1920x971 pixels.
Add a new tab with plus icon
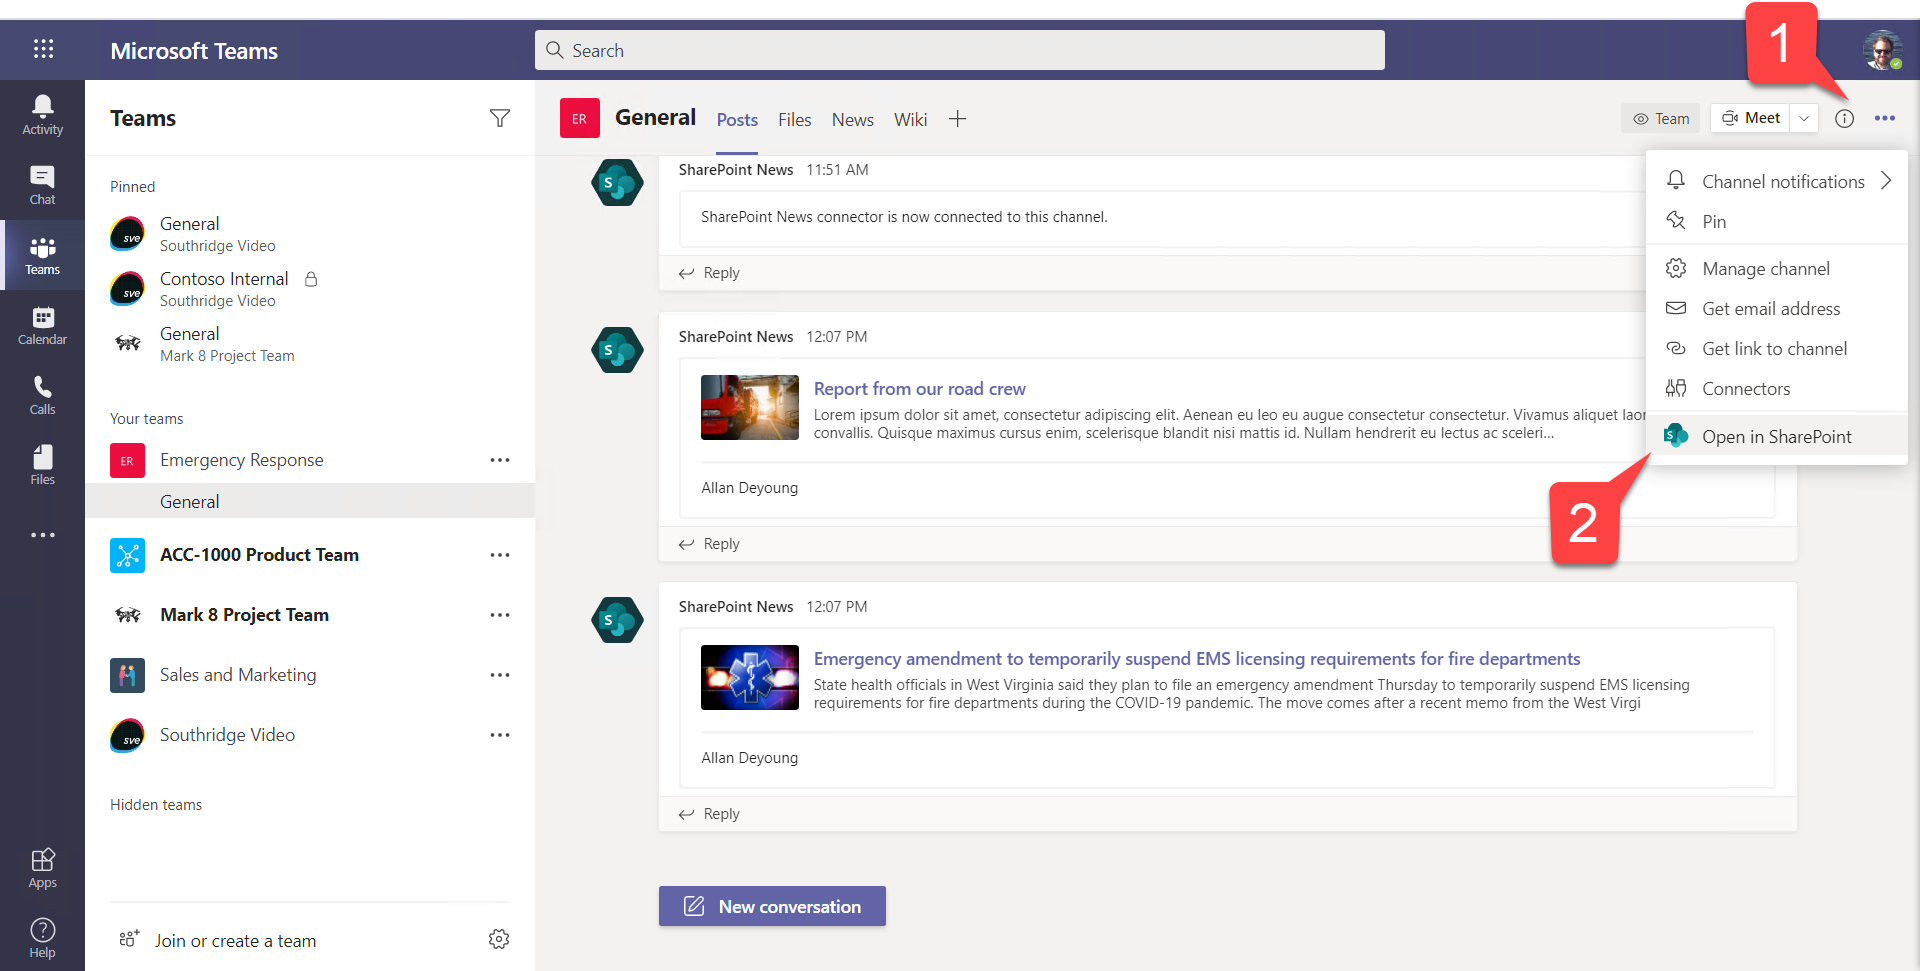tap(957, 119)
